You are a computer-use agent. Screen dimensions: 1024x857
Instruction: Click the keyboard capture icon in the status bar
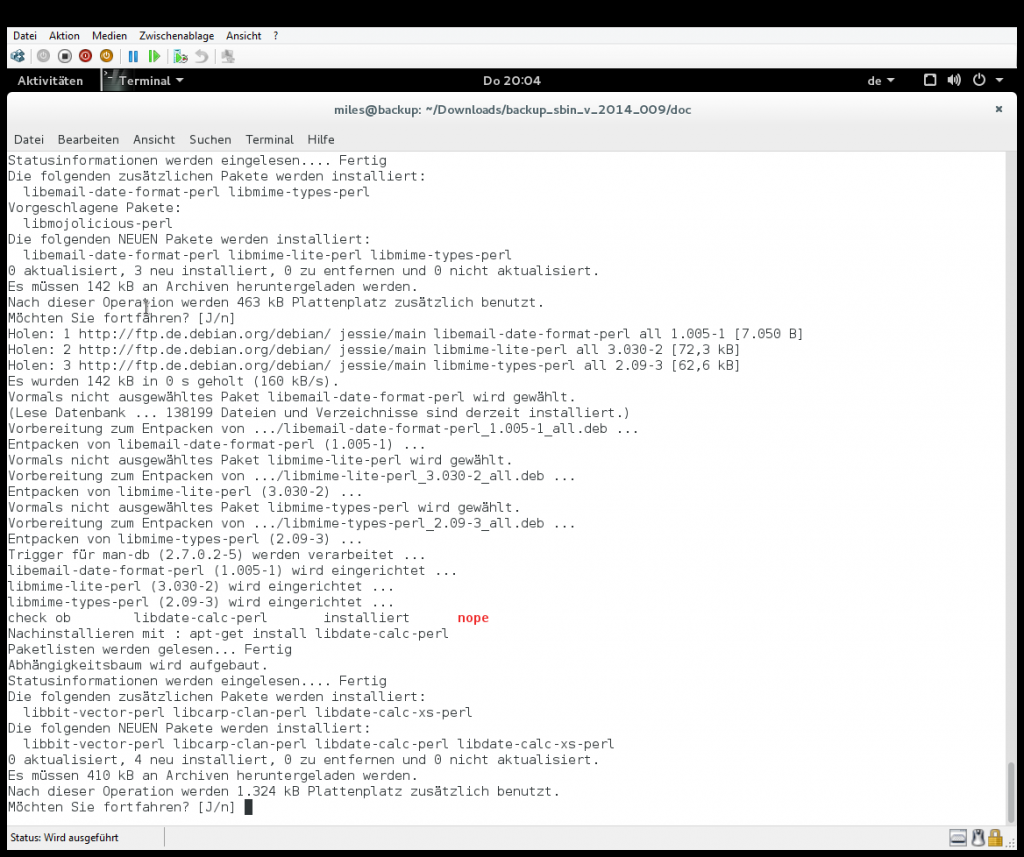[x=958, y=837]
